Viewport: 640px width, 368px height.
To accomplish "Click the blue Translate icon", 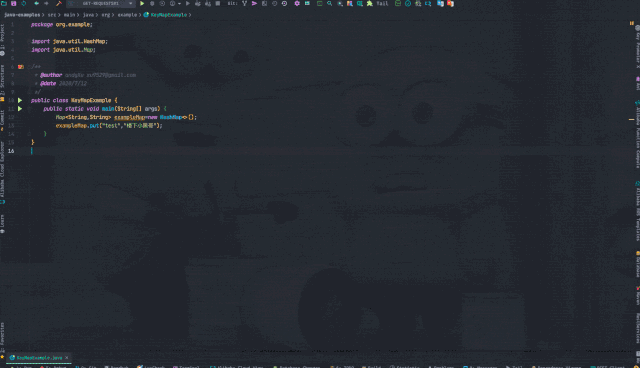I will pos(440,3).
